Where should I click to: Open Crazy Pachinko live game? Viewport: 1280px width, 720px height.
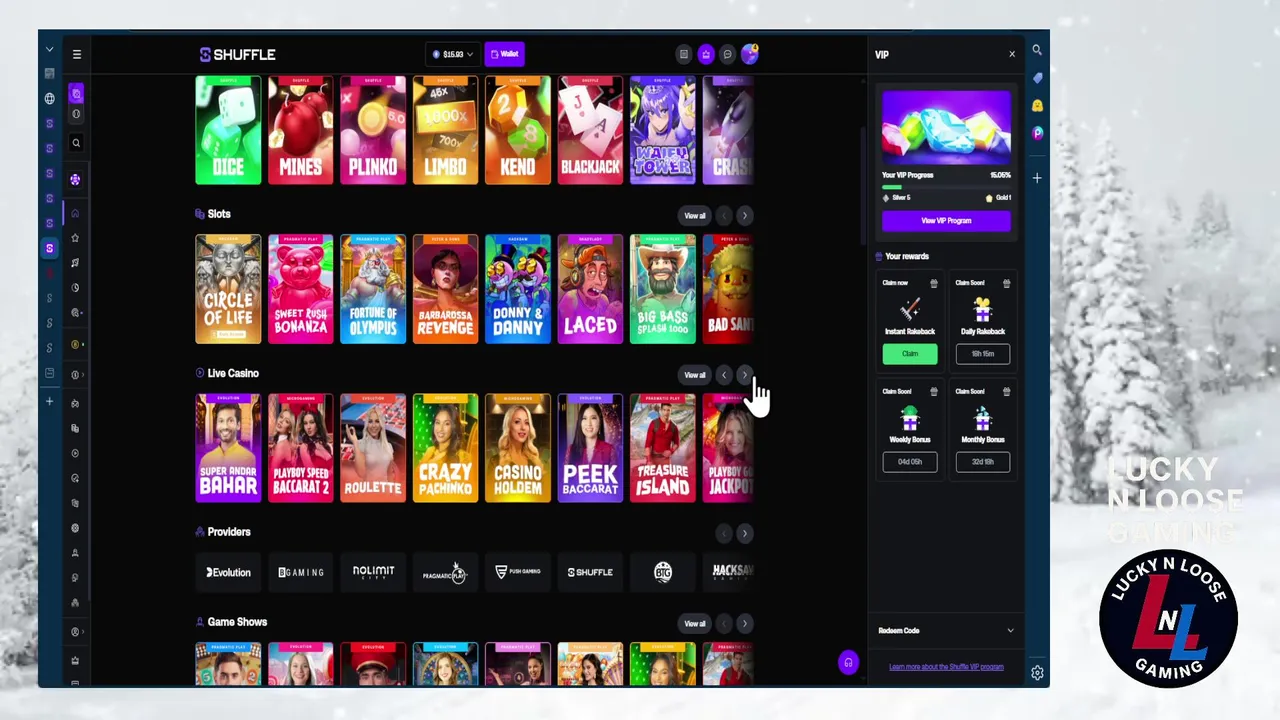point(445,448)
